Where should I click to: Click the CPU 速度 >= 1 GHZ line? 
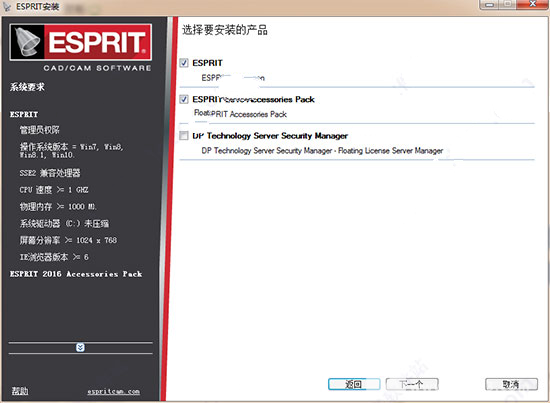click(x=54, y=190)
